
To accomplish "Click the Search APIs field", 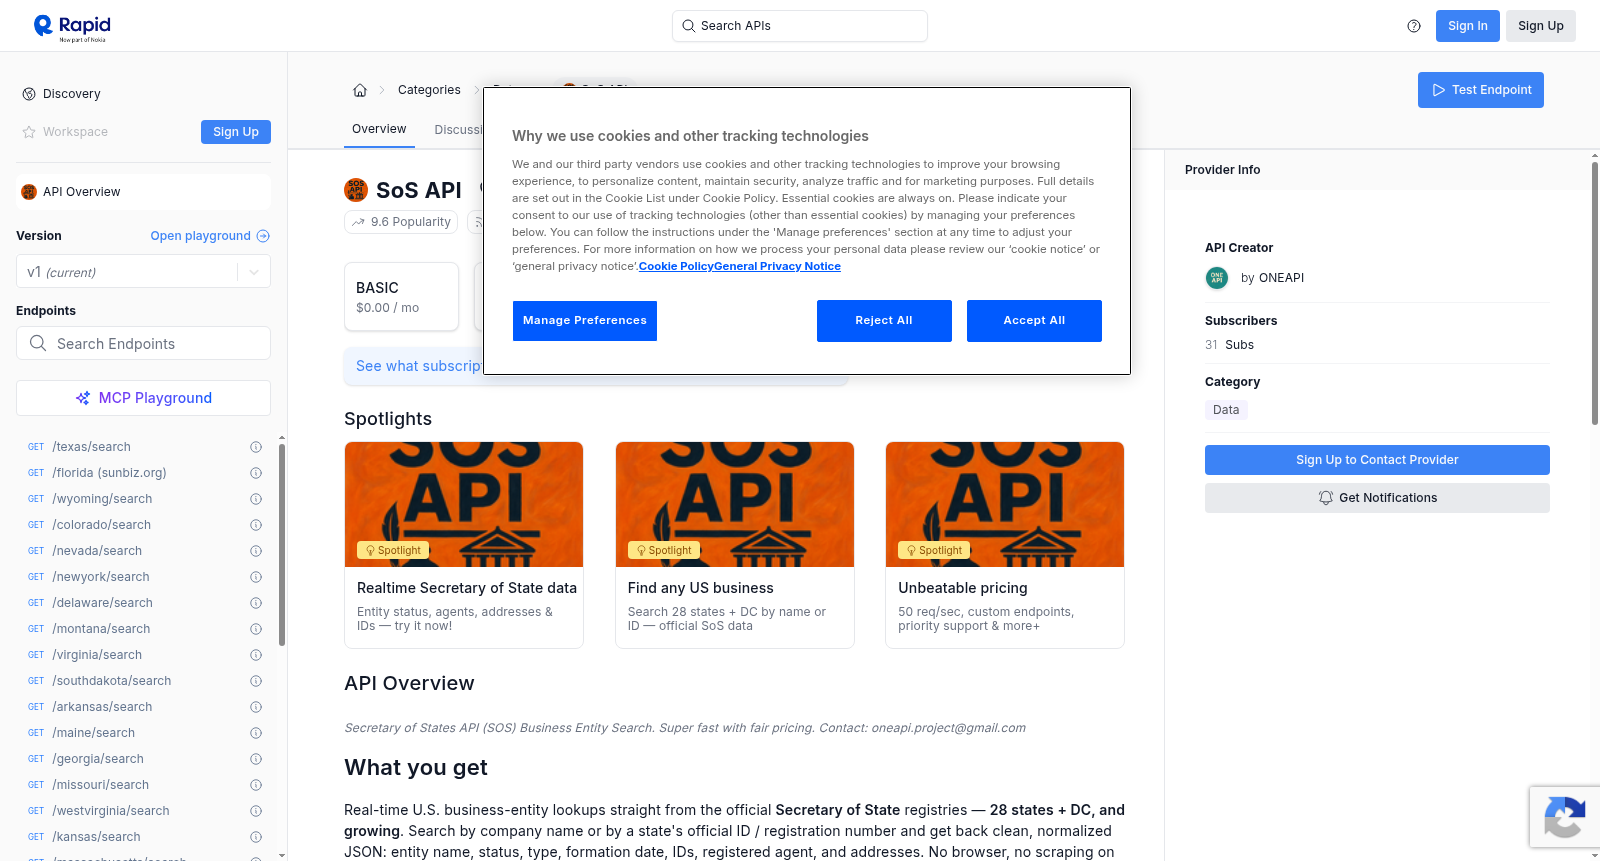I will tap(800, 26).
